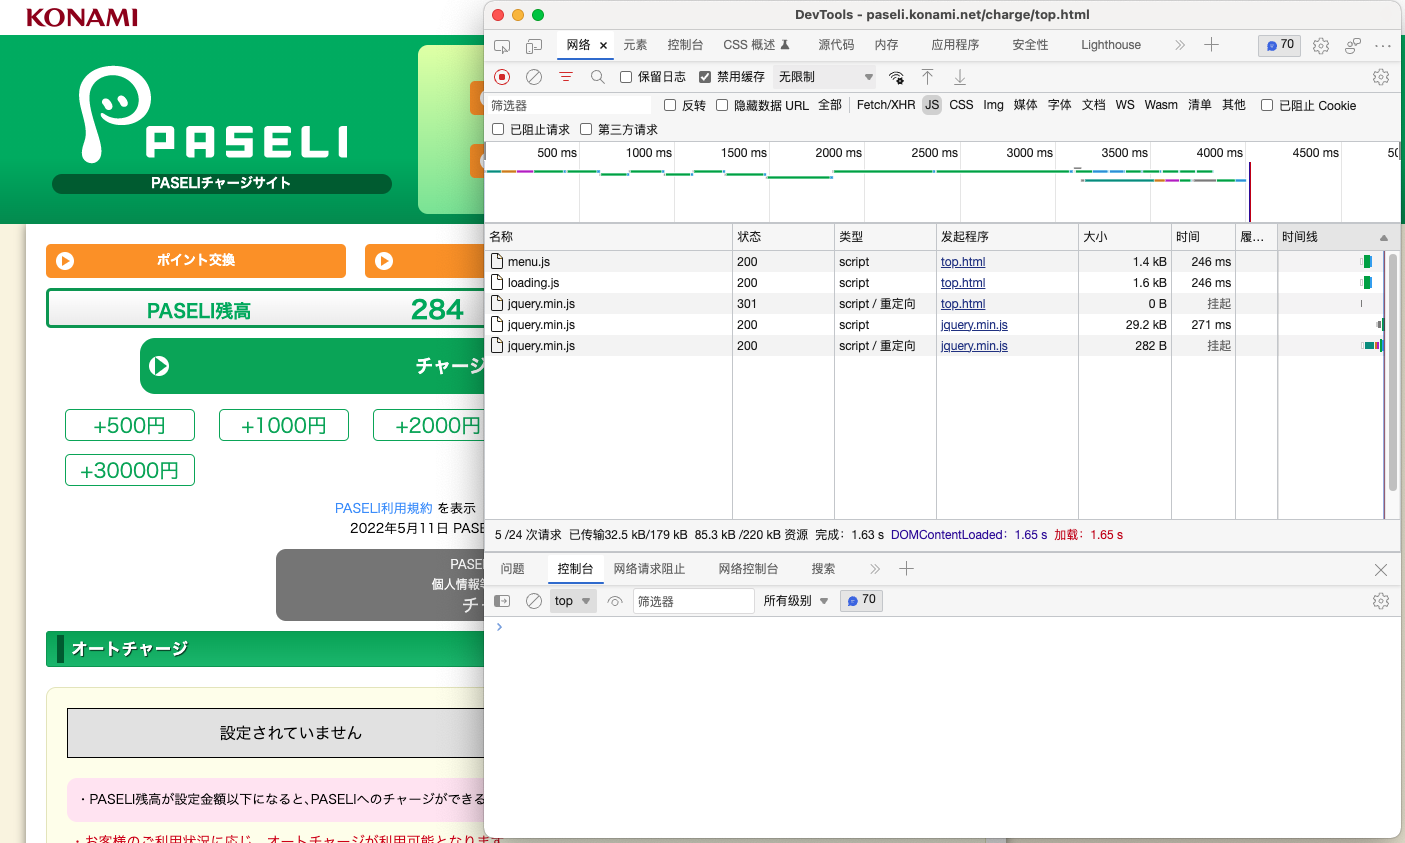Switch to the 元素 tab
Image resolution: width=1405 pixels, height=843 pixels.
(635, 45)
